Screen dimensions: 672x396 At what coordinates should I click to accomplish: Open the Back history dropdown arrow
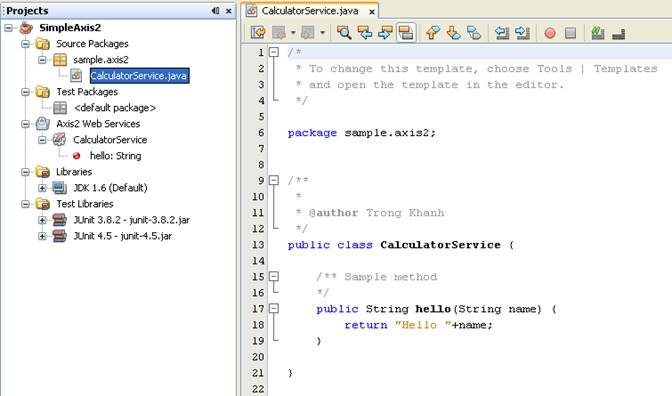(293, 33)
